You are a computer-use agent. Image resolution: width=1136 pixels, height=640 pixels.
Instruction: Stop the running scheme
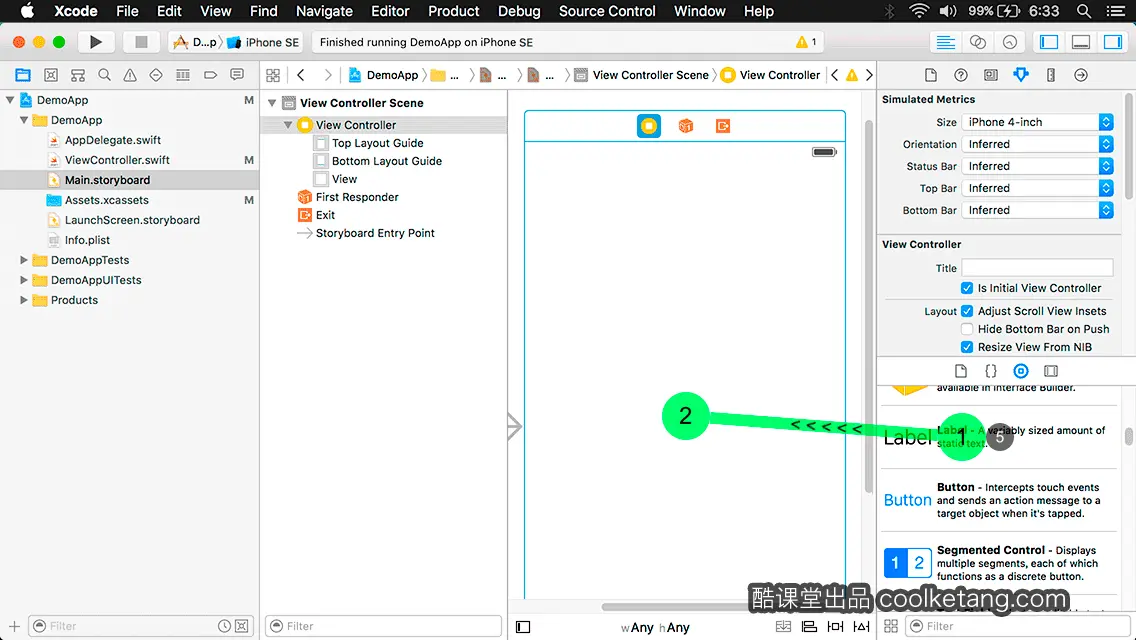[x=141, y=42]
